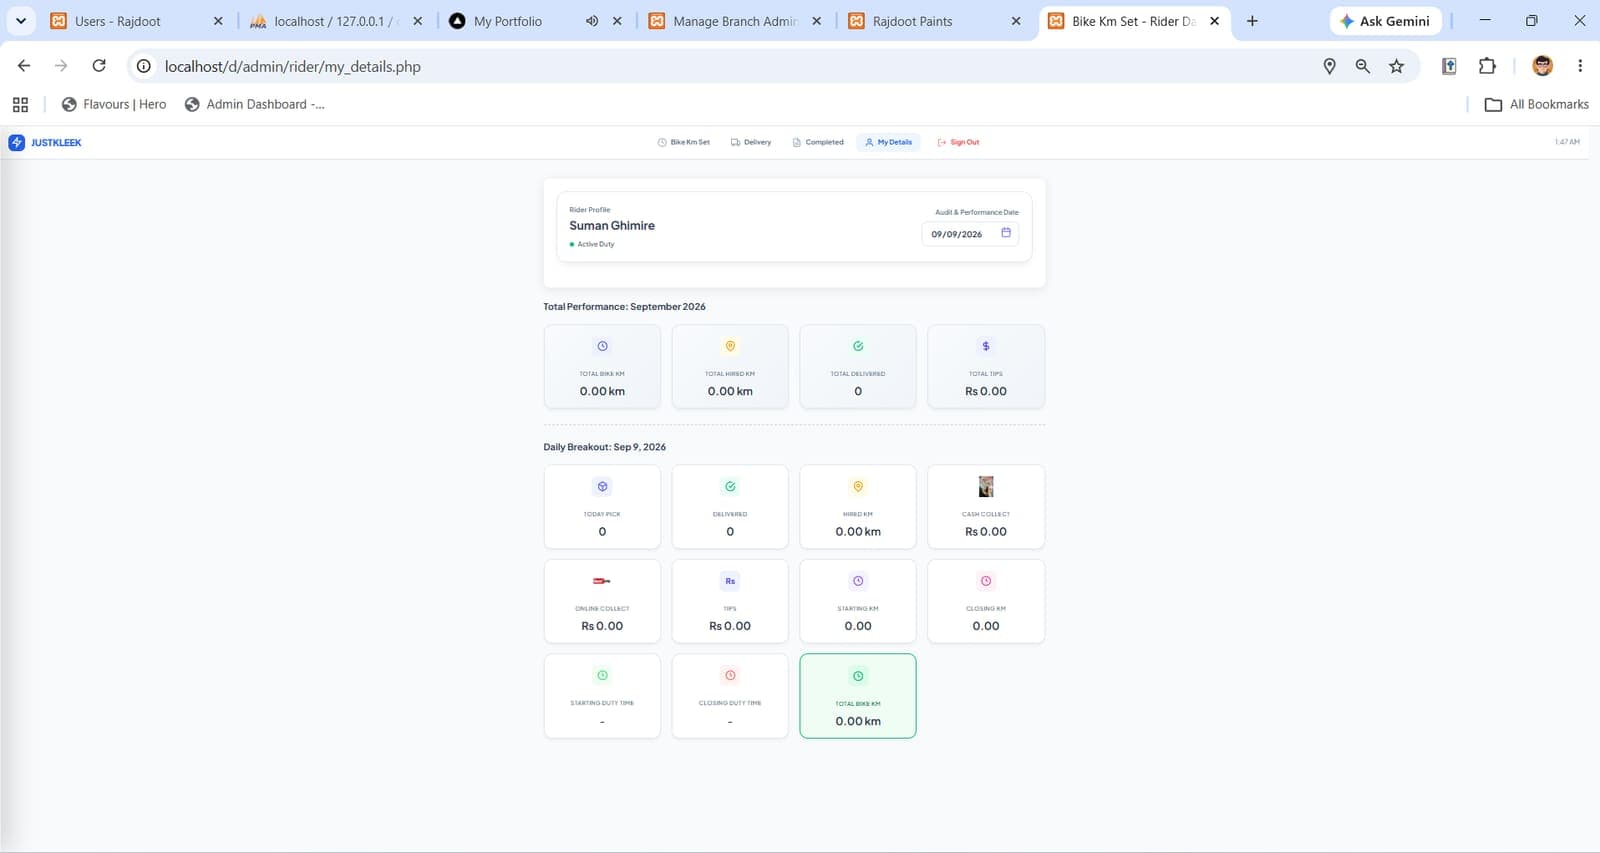The height and width of the screenshot is (853, 1600).
Task: Click the 09/09/2026 date input
Action: [970, 234]
